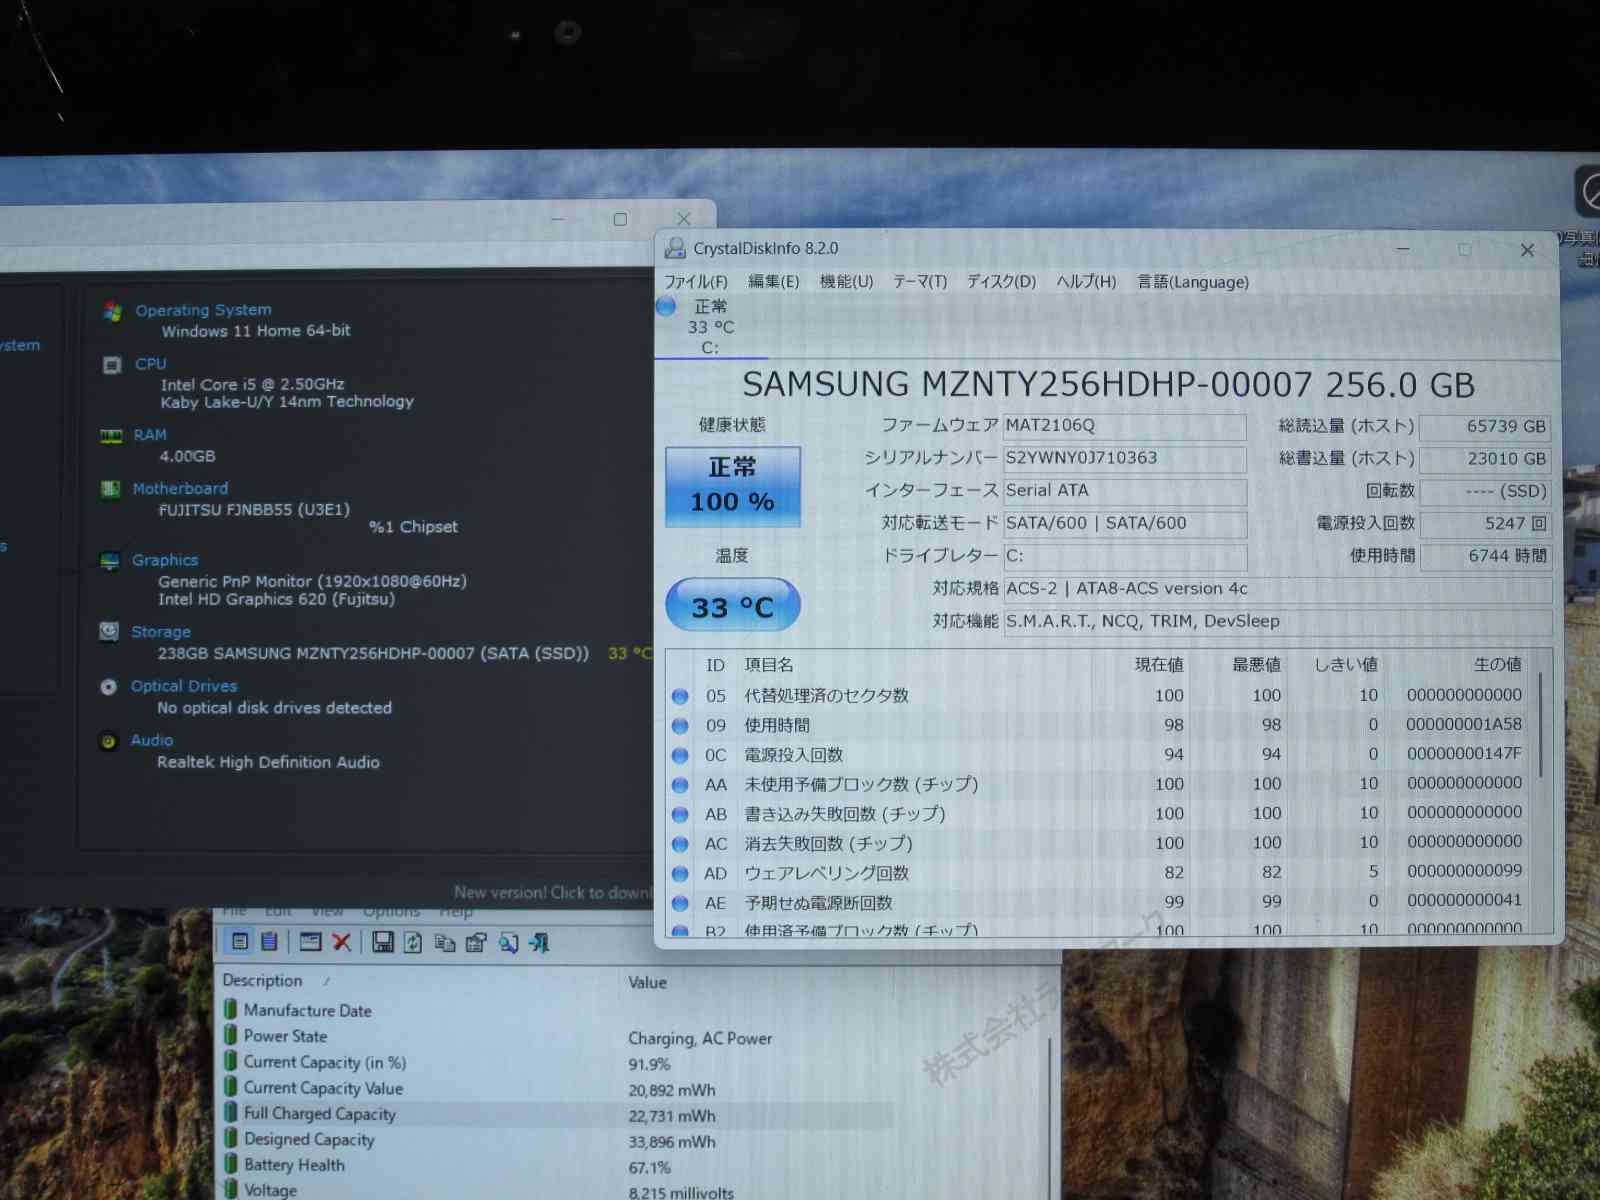This screenshot has height=1200, width=1600.
Task: Click the copy items toolbar icon
Action: click(x=445, y=942)
